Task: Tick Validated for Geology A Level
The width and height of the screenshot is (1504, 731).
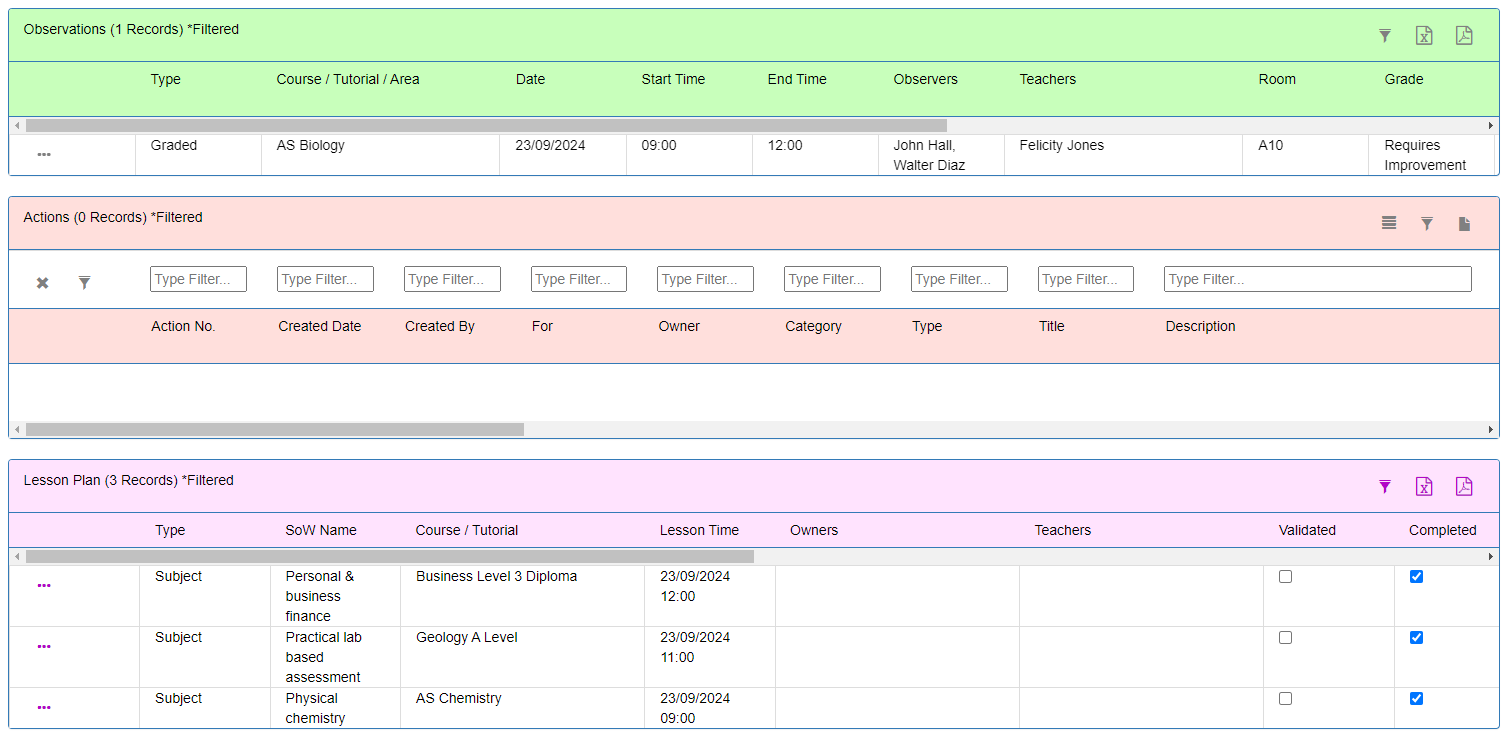Action: click(x=1285, y=638)
